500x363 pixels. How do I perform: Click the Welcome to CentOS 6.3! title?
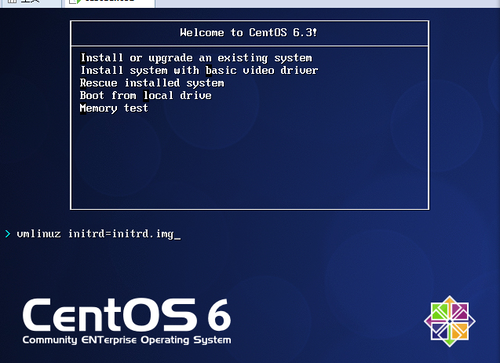(x=249, y=32)
